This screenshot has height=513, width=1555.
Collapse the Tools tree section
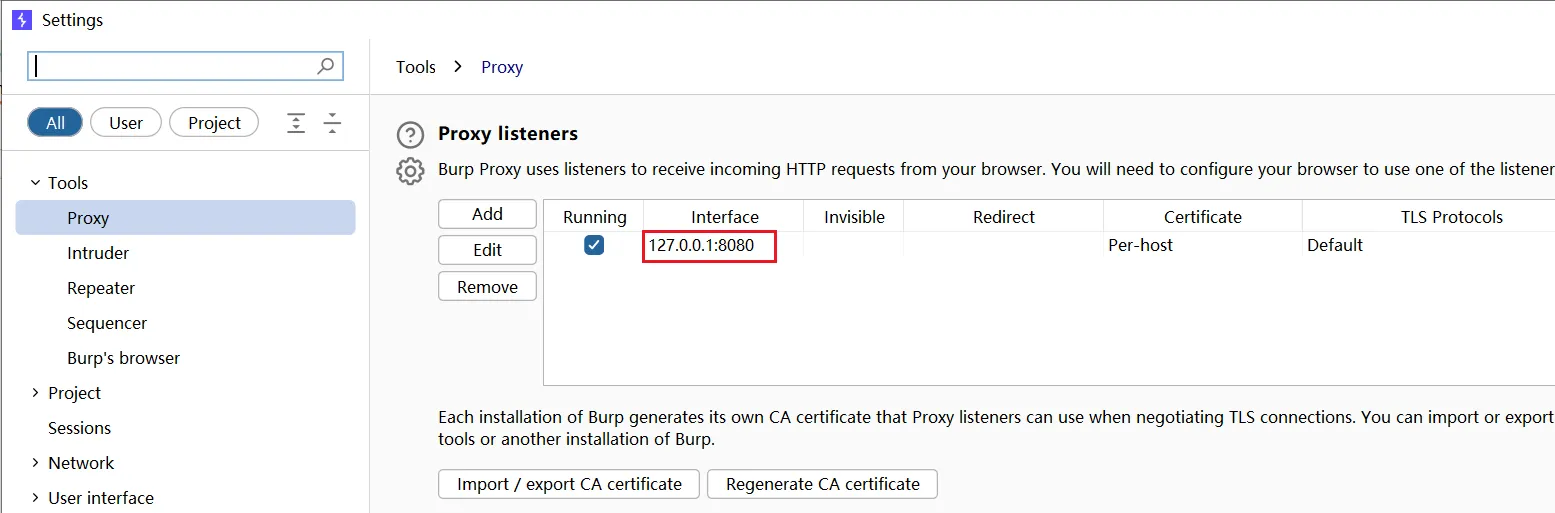(x=35, y=183)
